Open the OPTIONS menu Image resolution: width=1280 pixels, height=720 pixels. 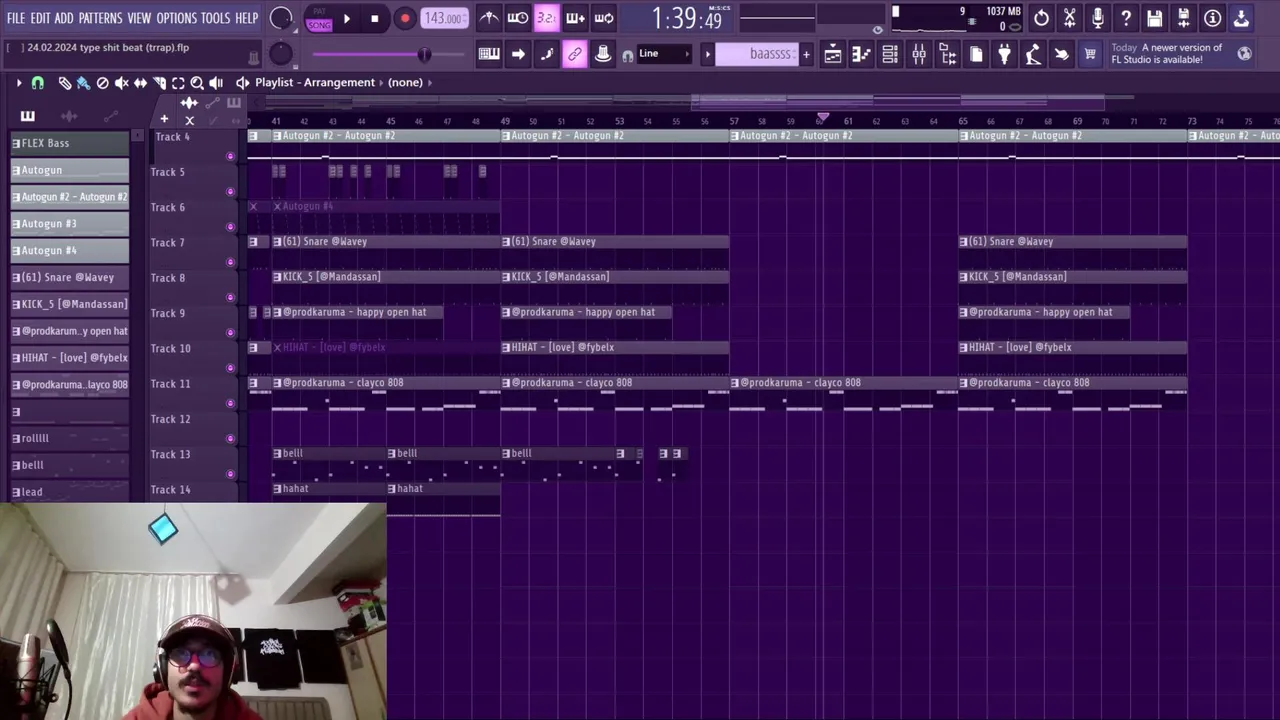(177, 18)
